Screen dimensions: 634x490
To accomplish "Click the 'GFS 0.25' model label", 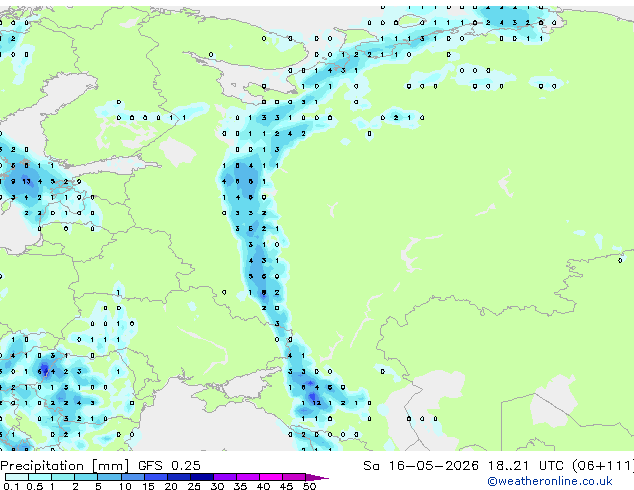I will point(169,466).
